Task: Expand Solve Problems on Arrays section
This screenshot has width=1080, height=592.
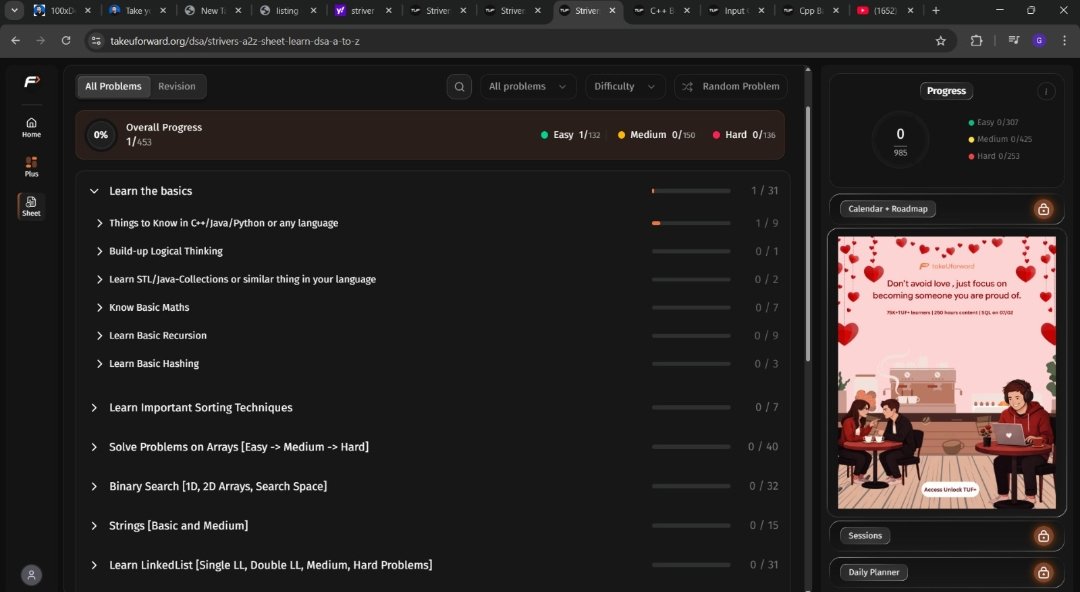Action: click(94, 447)
